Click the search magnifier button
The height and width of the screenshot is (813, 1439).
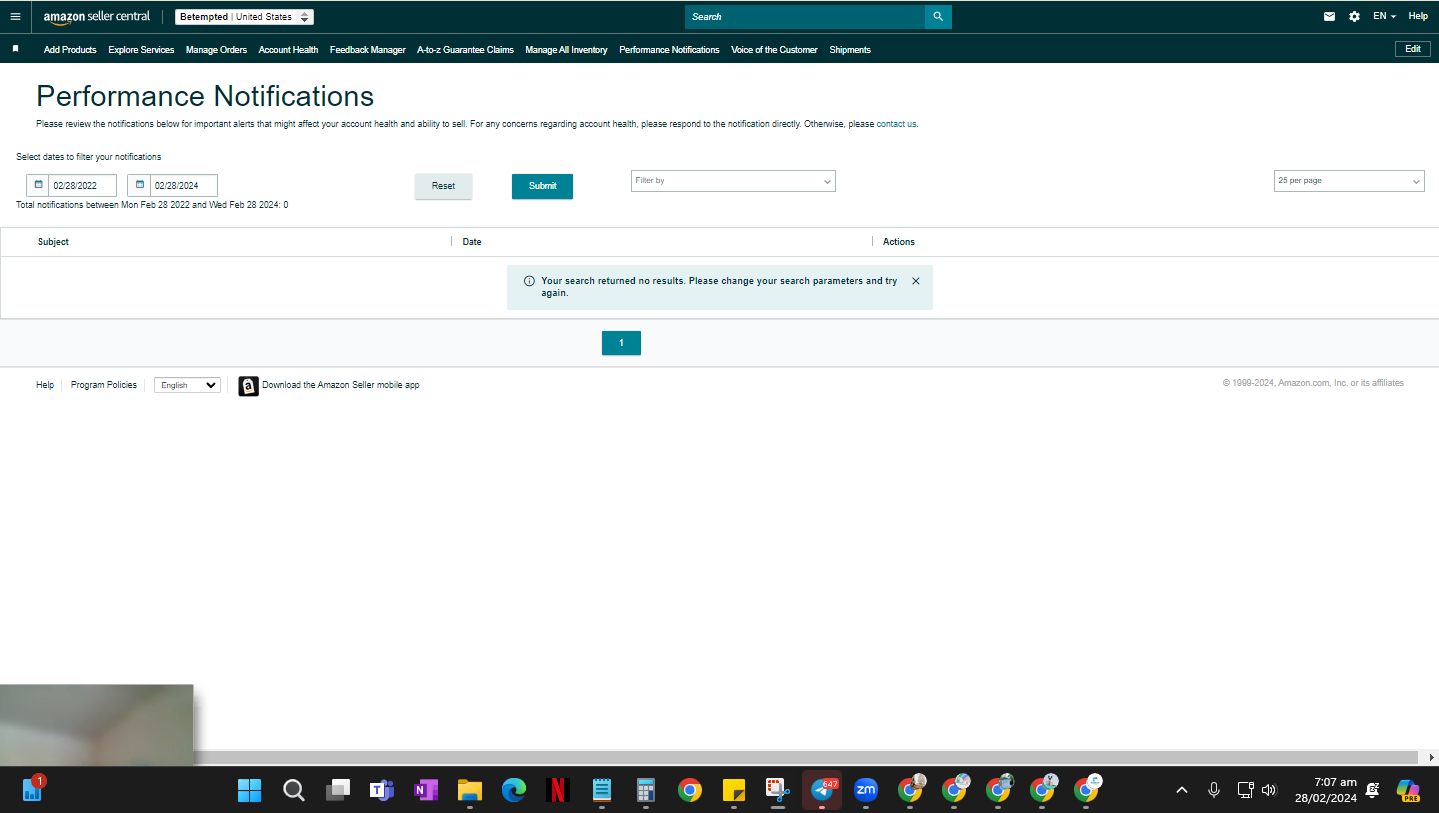tap(938, 17)
